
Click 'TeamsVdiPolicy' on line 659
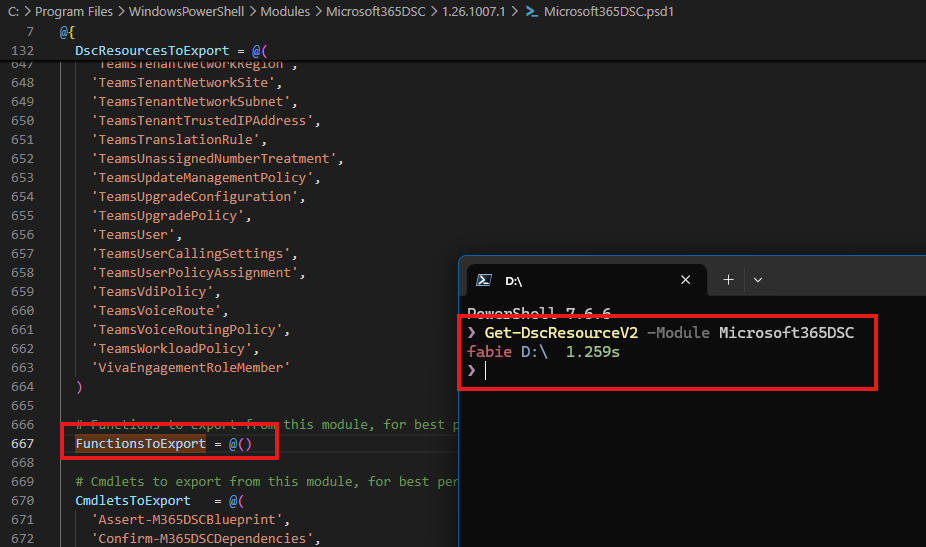point(152,291)
